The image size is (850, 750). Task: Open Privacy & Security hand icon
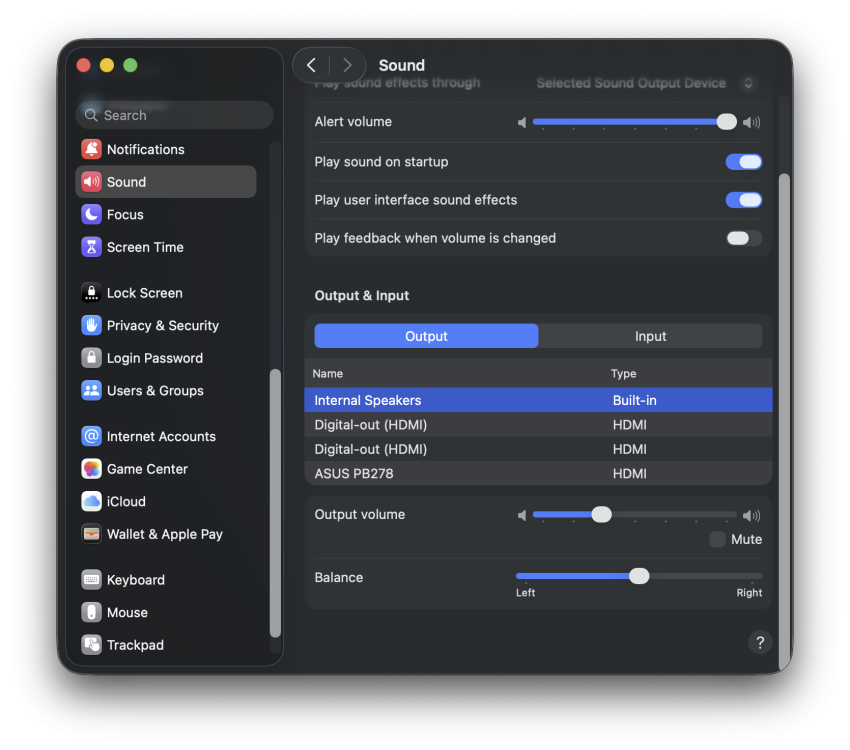[91, 325]
